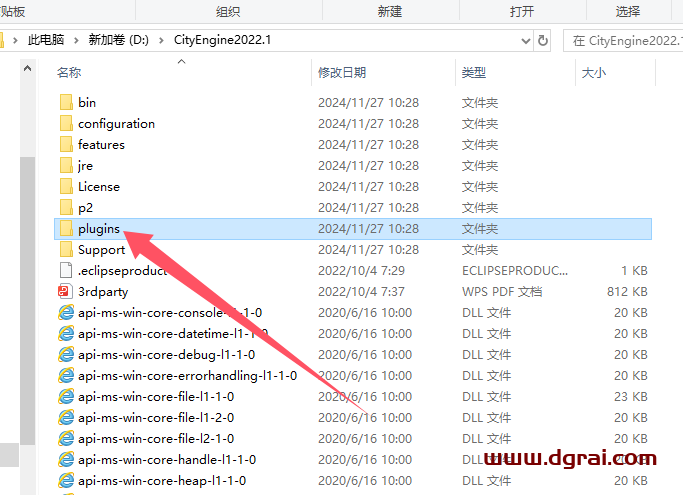Select the Support folder name
The image size is (683, 495).
[x=101, y=250]
